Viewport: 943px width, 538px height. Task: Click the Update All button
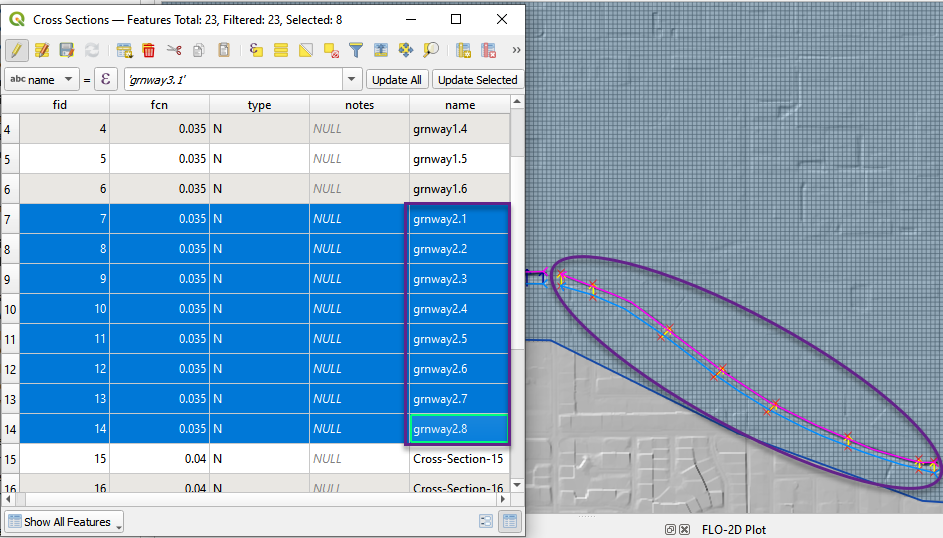(396, 80)
